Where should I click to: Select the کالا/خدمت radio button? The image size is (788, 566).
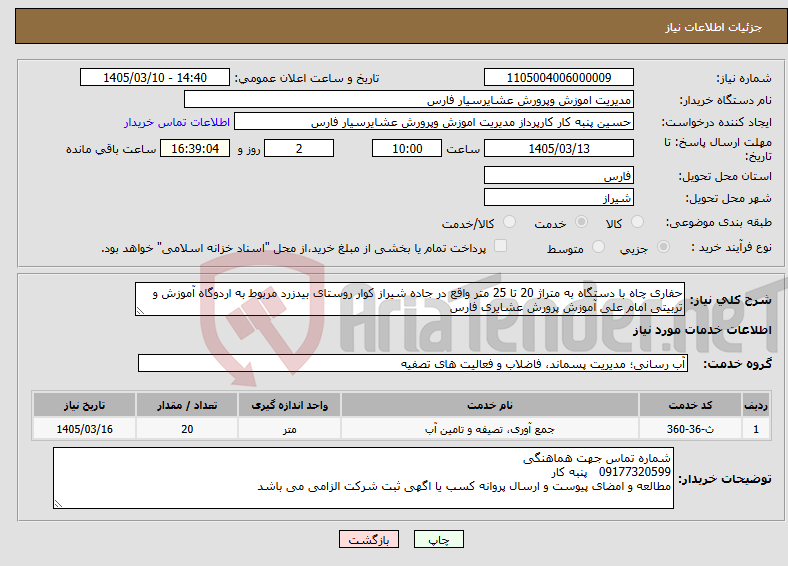pos(510,222)
